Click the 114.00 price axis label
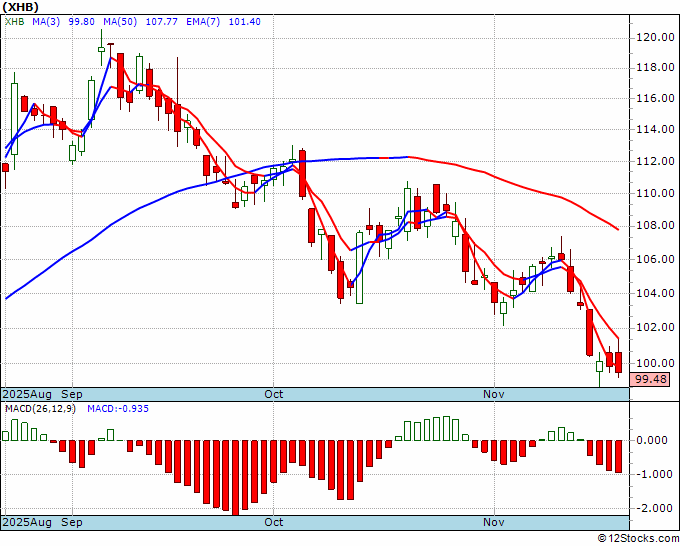The image size is (680, 546). 655,129
